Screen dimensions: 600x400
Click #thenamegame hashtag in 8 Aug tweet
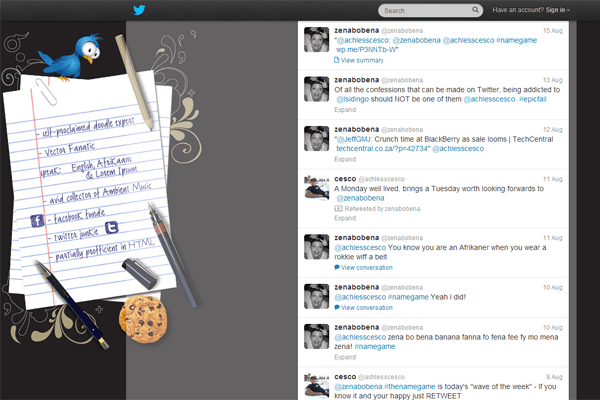pyautogui.click(x=409, y=387)
